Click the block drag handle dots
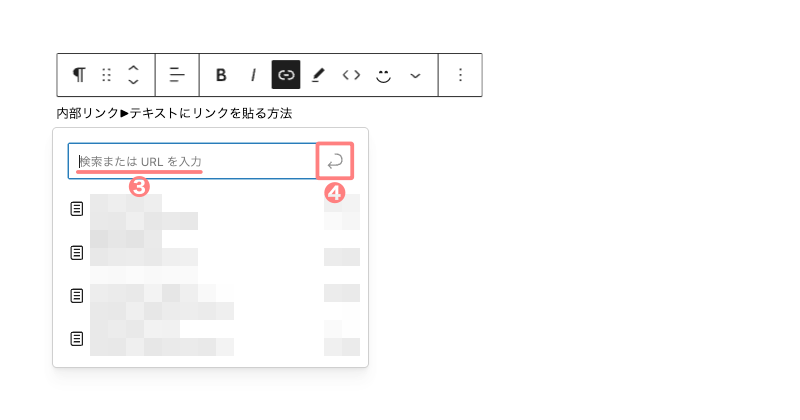This screenshot has width=800, height=420. pyautogui.click(x=106, y=75)
